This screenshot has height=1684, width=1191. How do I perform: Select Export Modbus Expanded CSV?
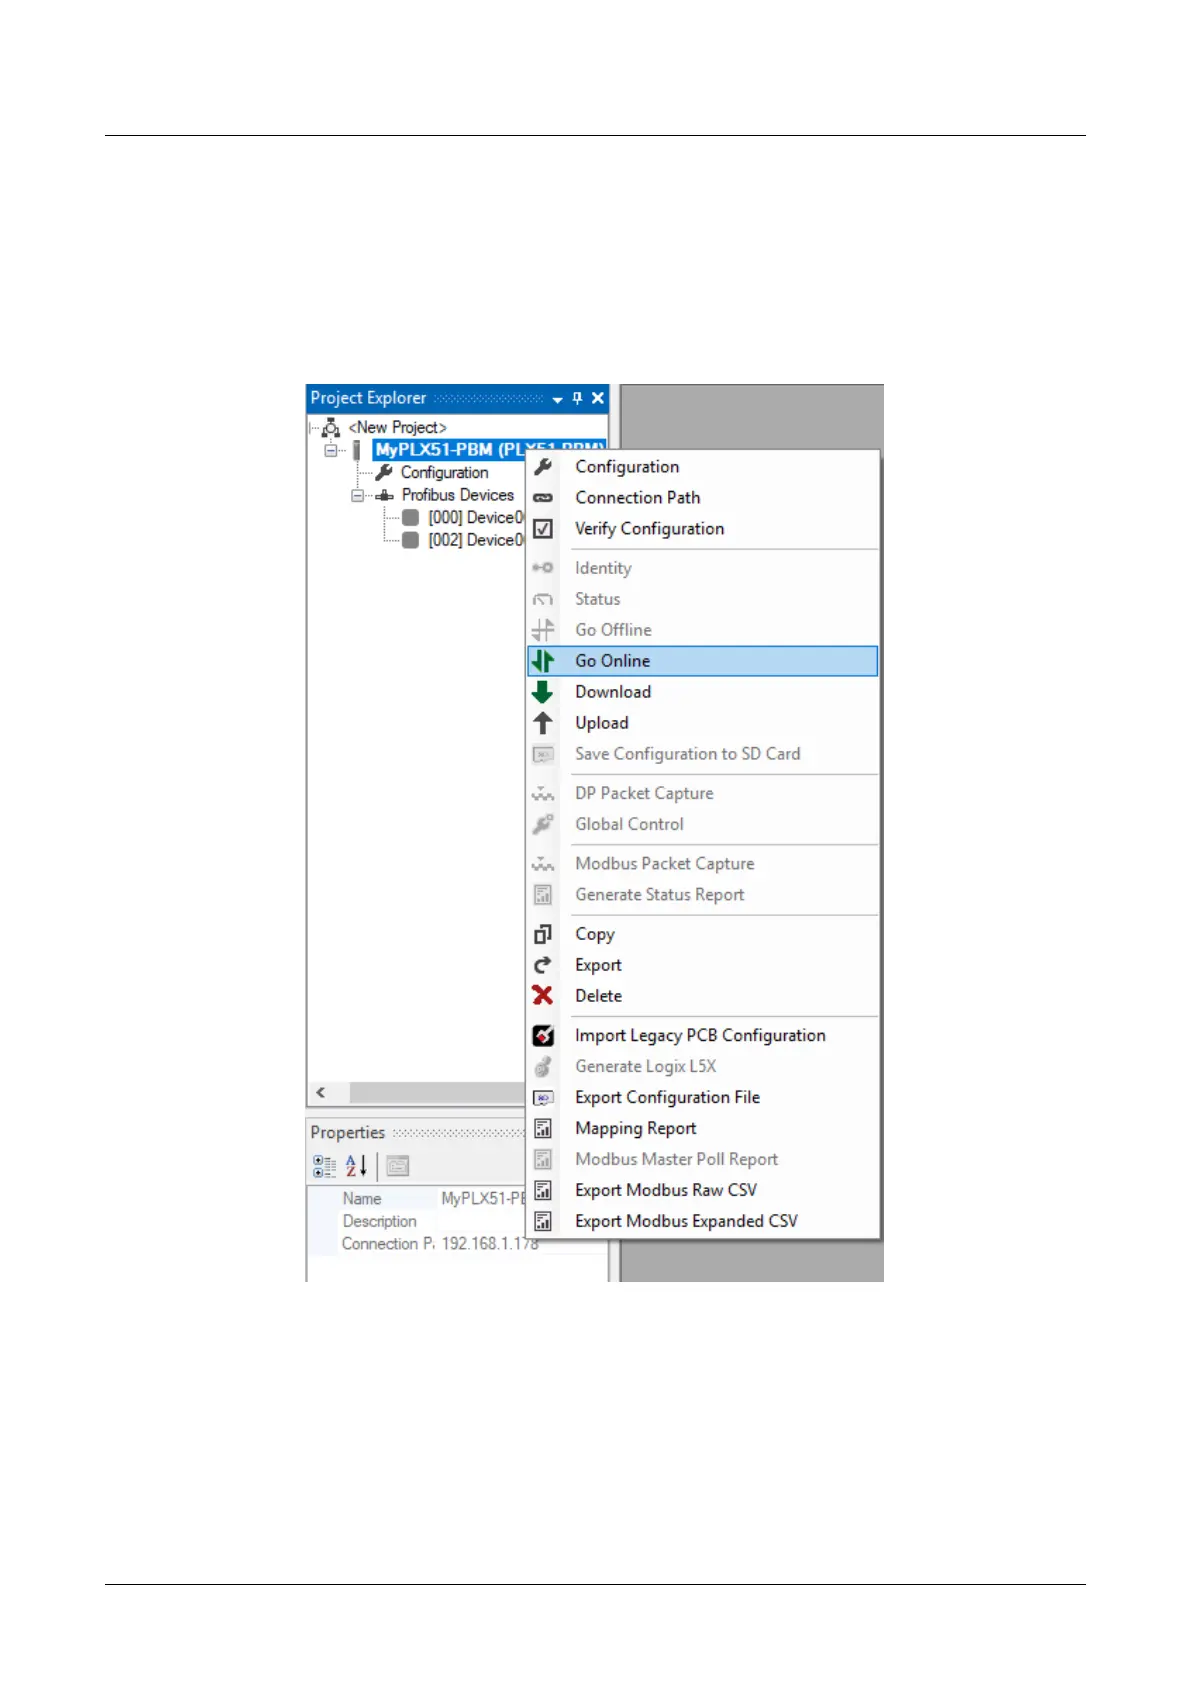click(704, 1222)
